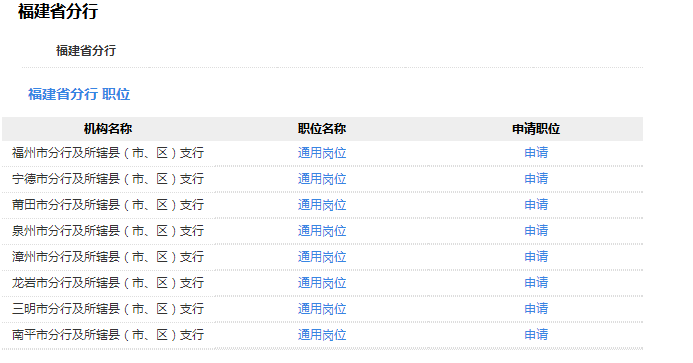
Task: Open 通用岗位 link for 三明市分行
Action: click(322, 309)
